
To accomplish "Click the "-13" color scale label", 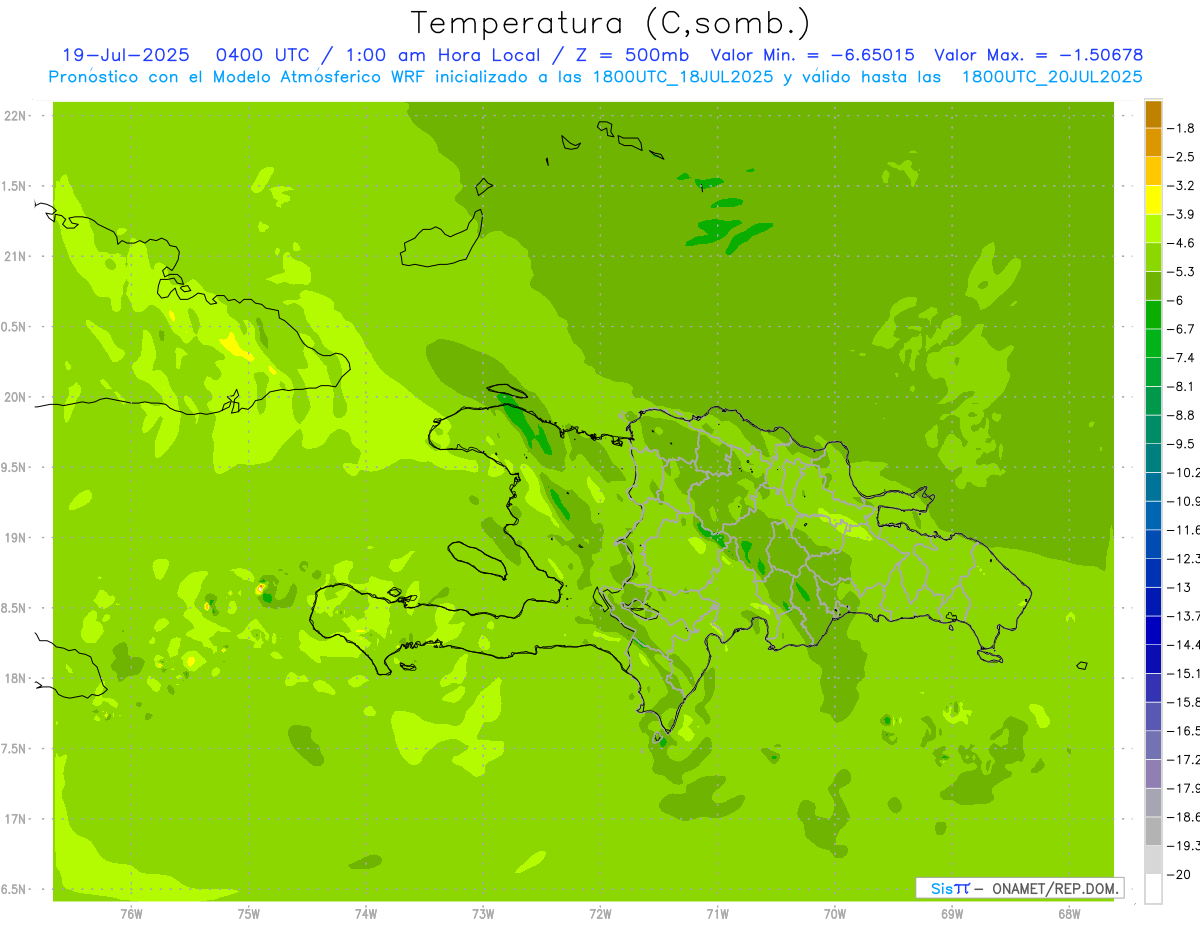I will (1179, 587).
